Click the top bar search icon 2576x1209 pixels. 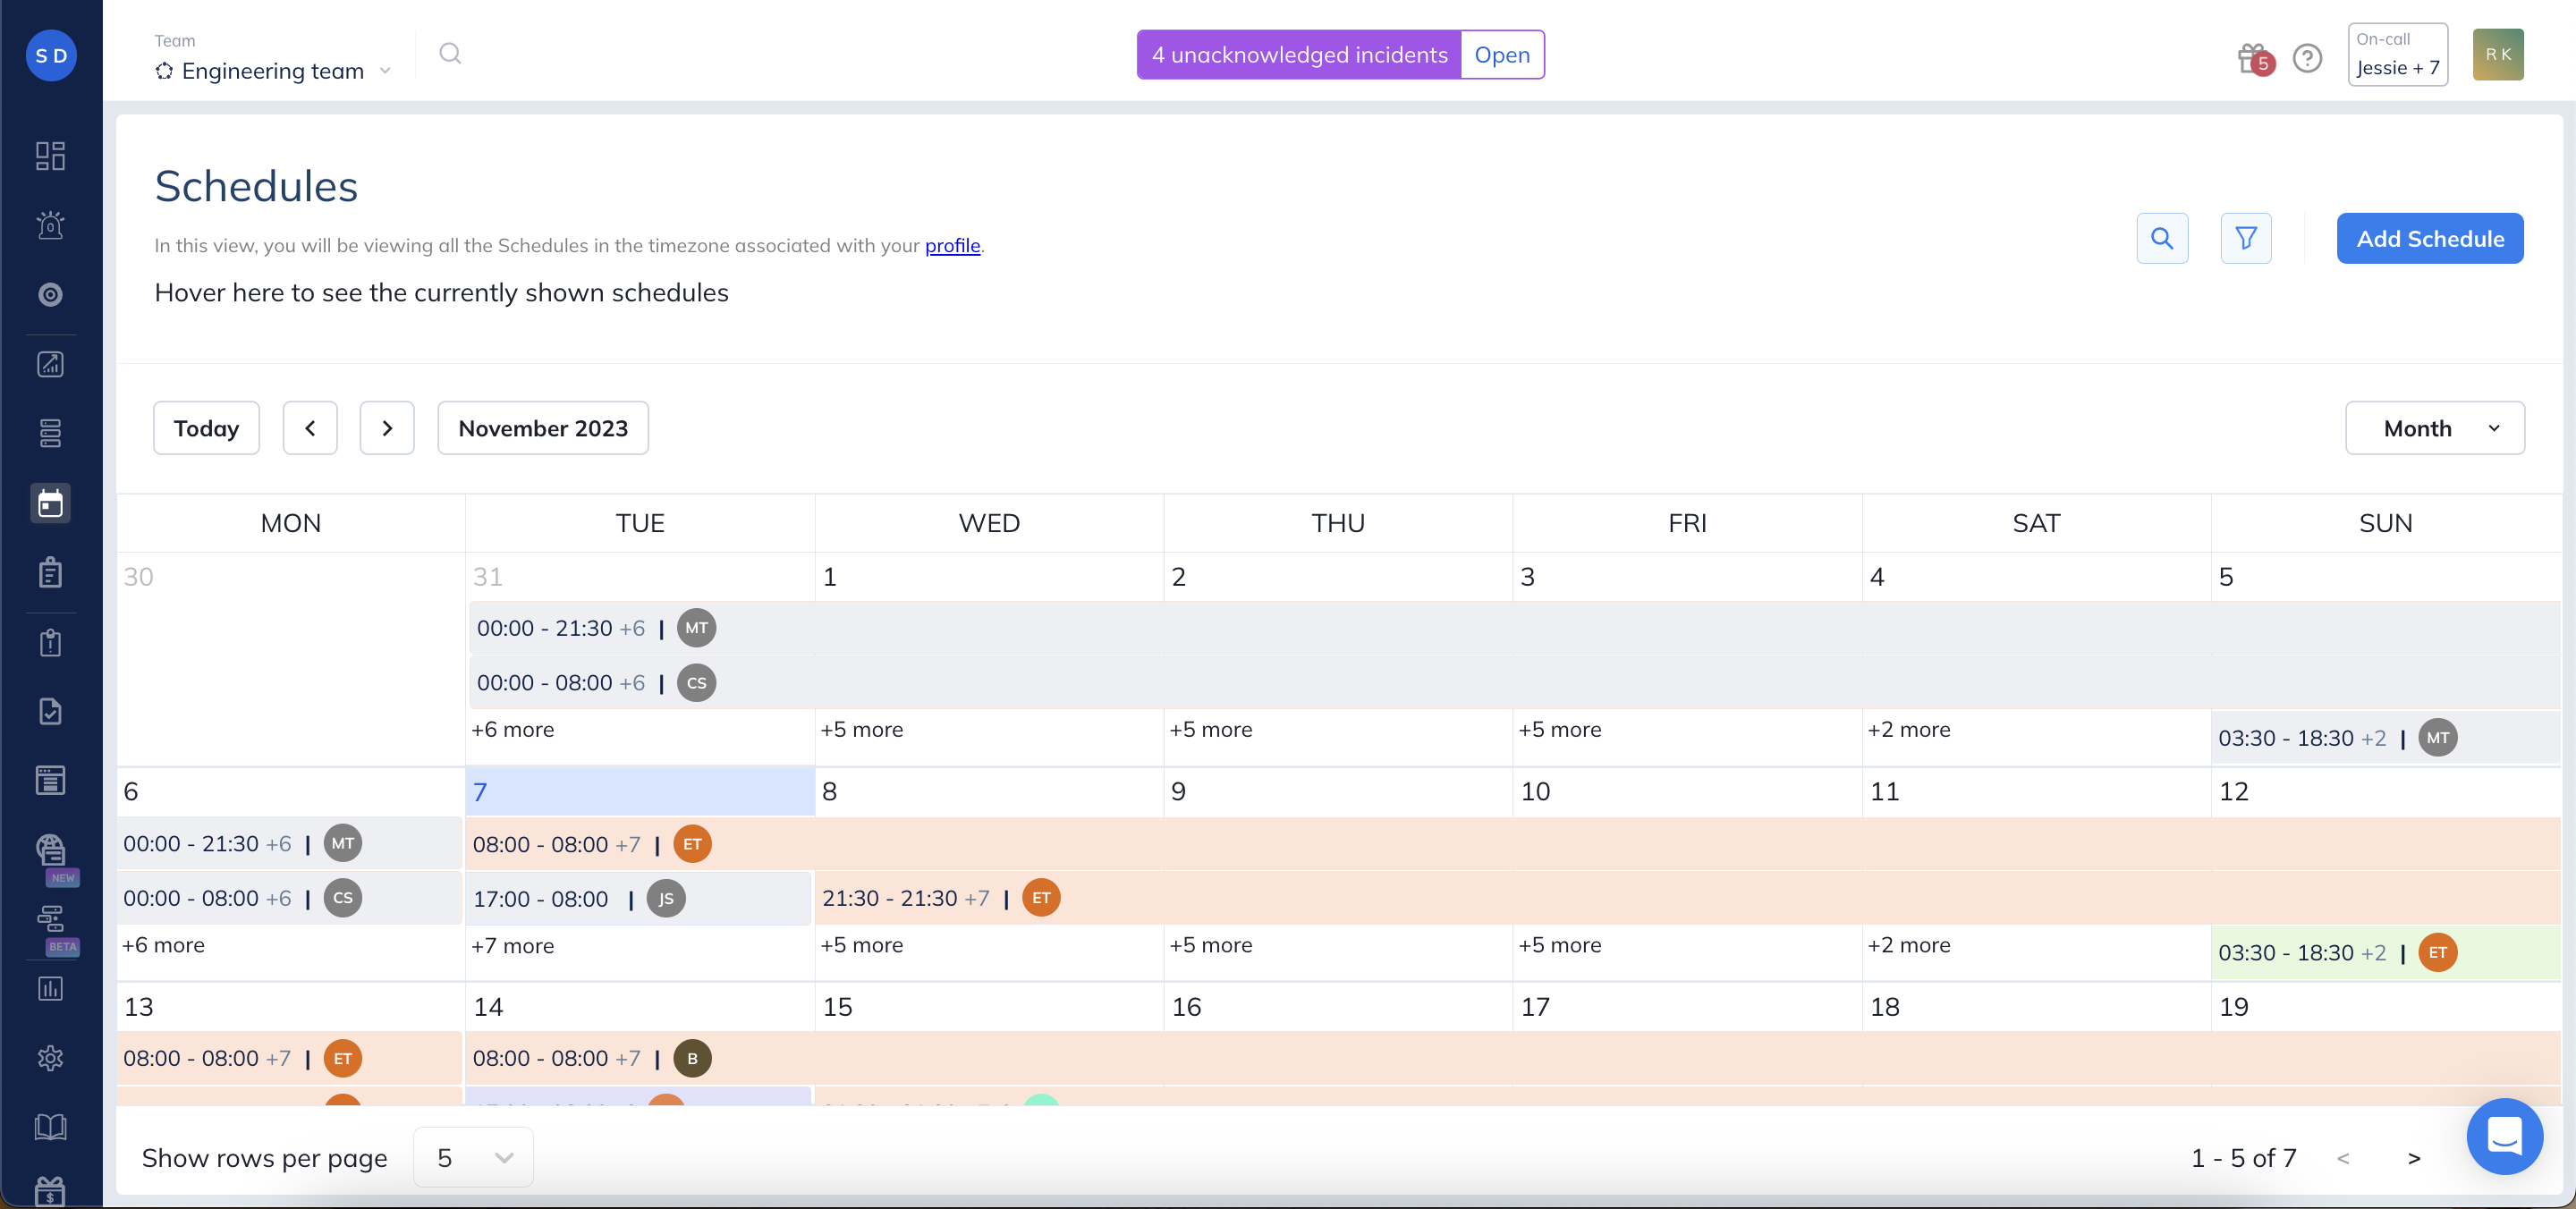[450, 54]
